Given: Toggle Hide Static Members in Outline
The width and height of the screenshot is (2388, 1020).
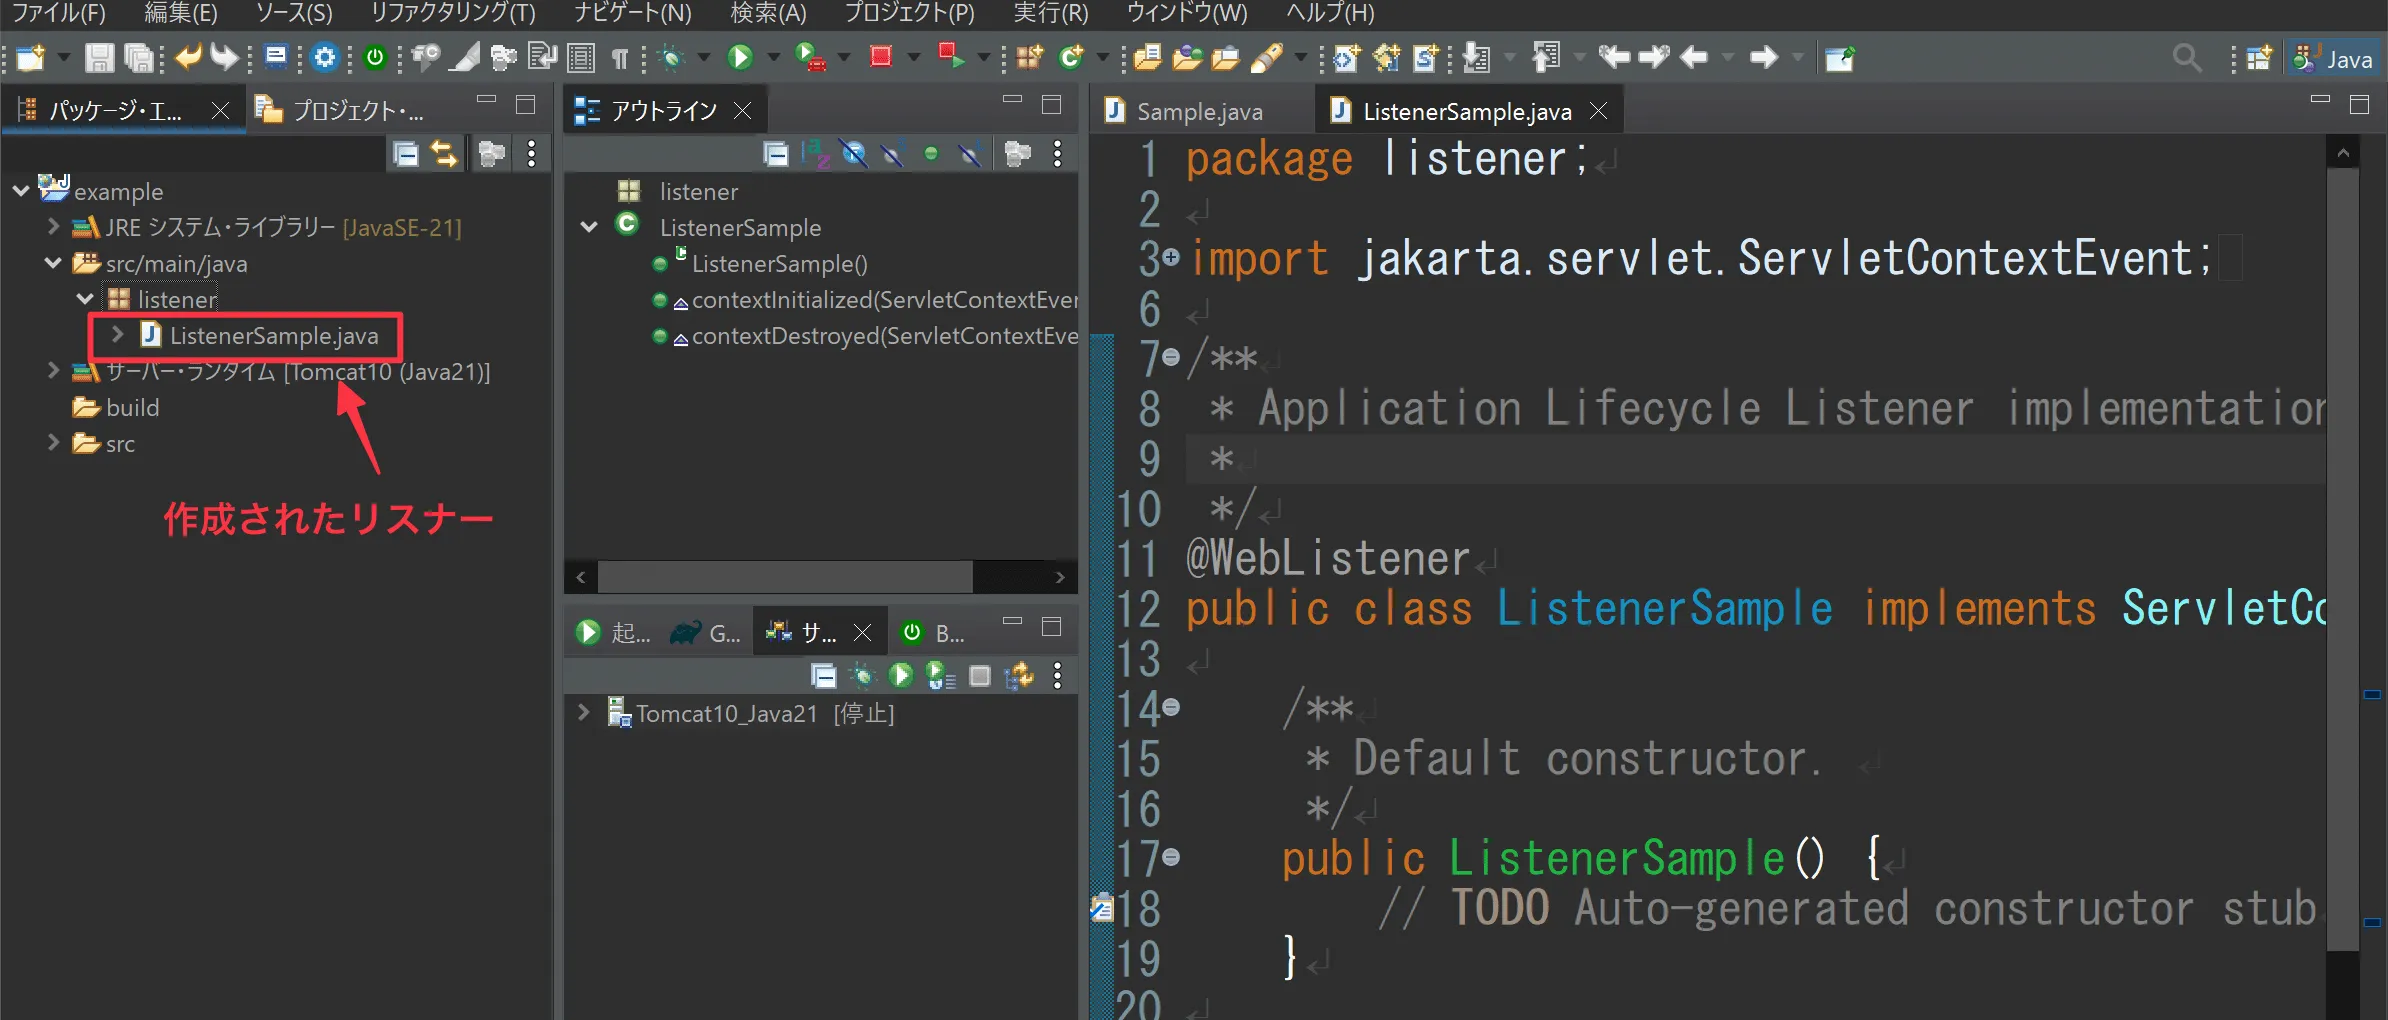Looking at the screenshot, I should (893, 154).
